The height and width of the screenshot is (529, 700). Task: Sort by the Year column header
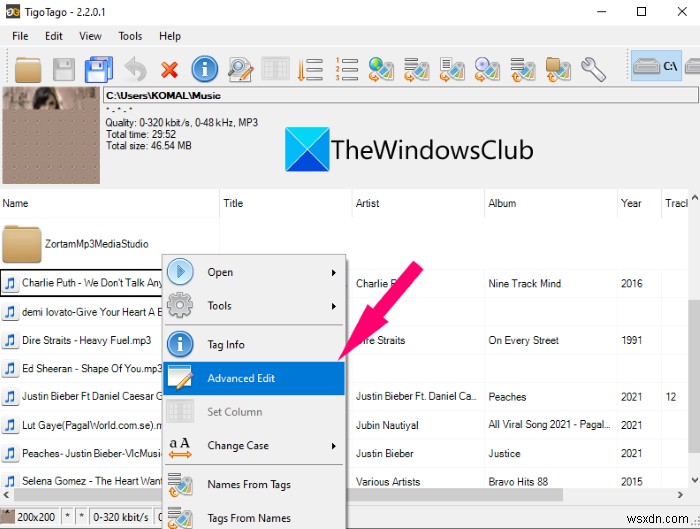(x=639, y=204)
